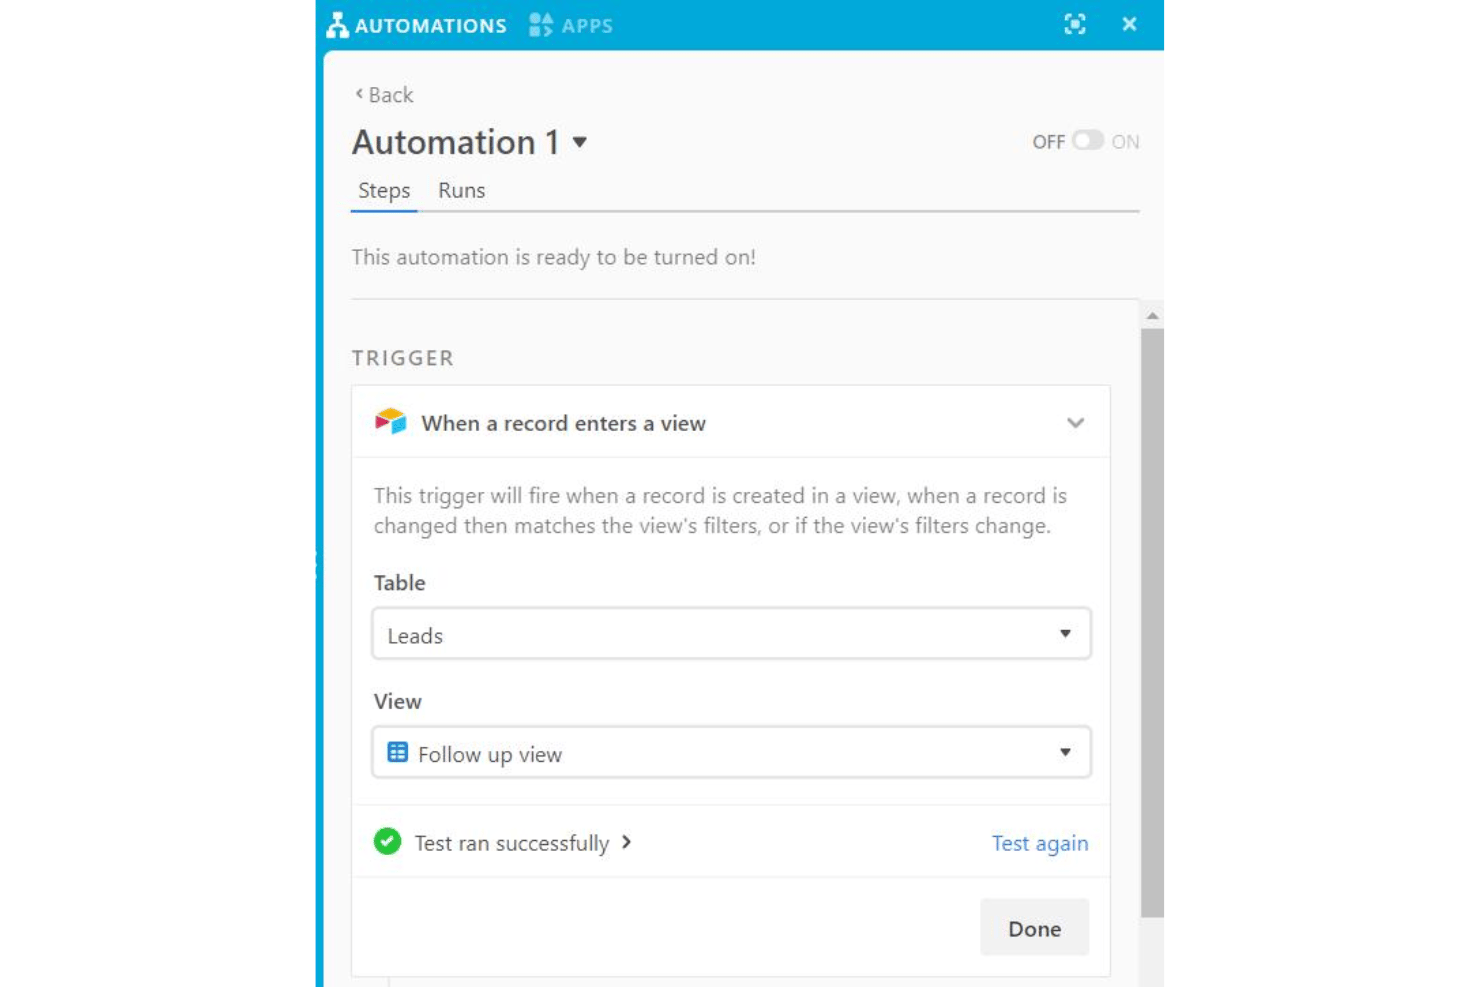Switch to the Runs tab
1480x987 pixels.
click(461, 191)
